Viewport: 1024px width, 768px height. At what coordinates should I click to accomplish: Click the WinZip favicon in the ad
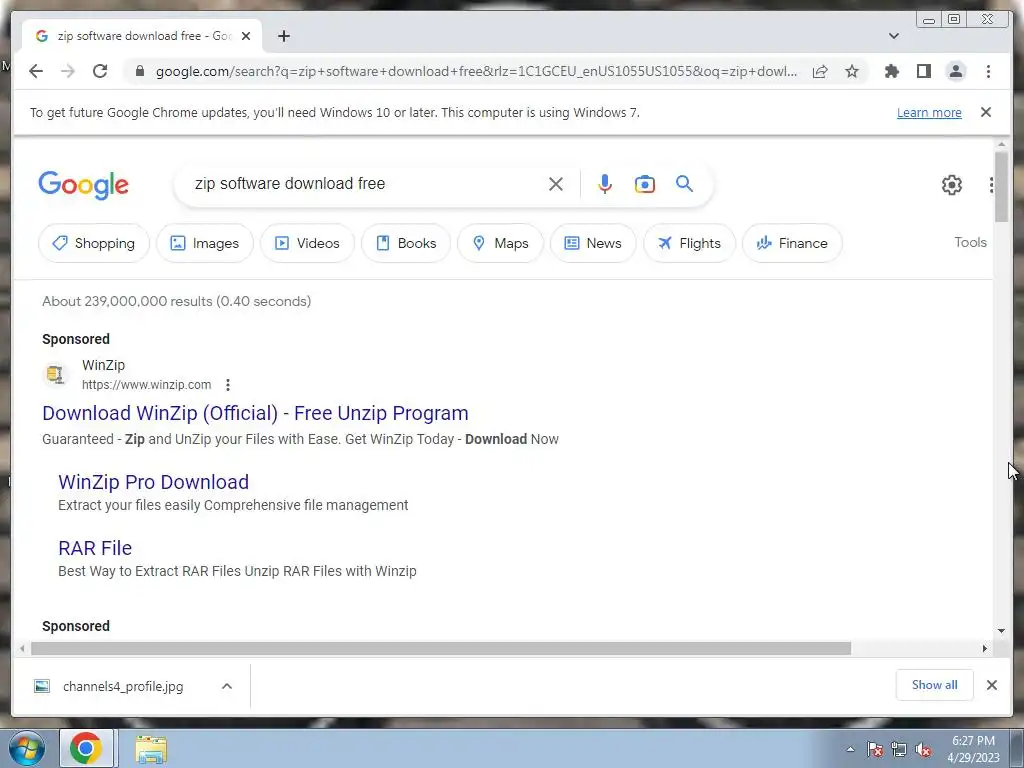point(56,375)
